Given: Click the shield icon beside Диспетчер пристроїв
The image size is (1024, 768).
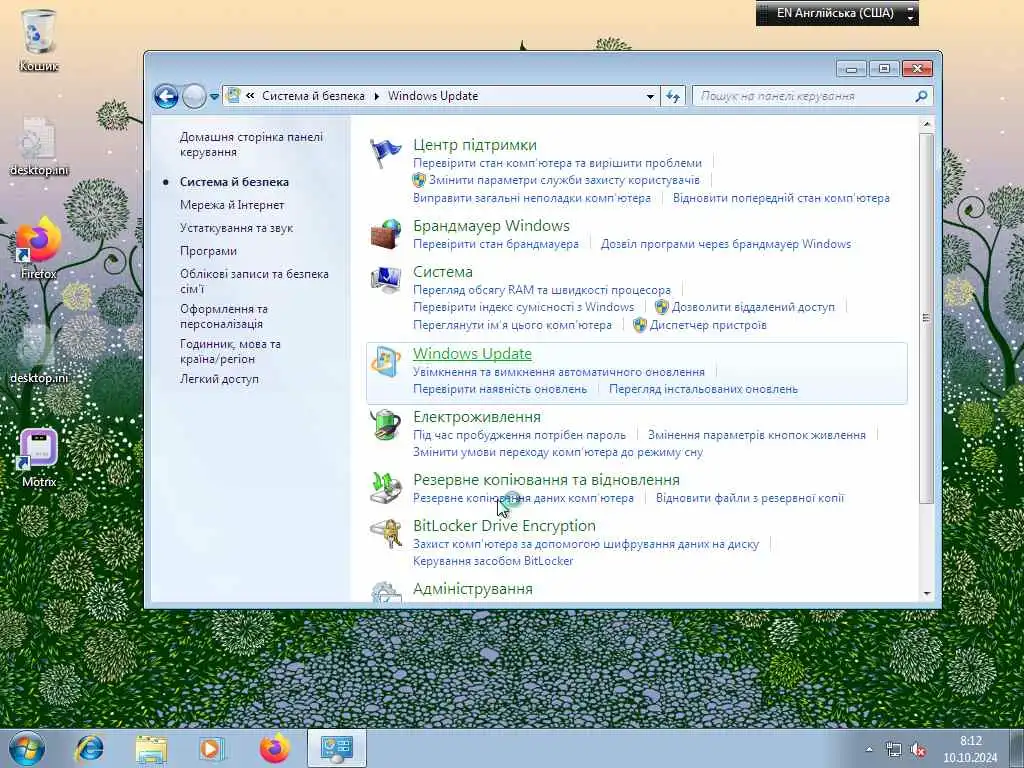Looking at the screenshot, I should [x=640, y=325].
